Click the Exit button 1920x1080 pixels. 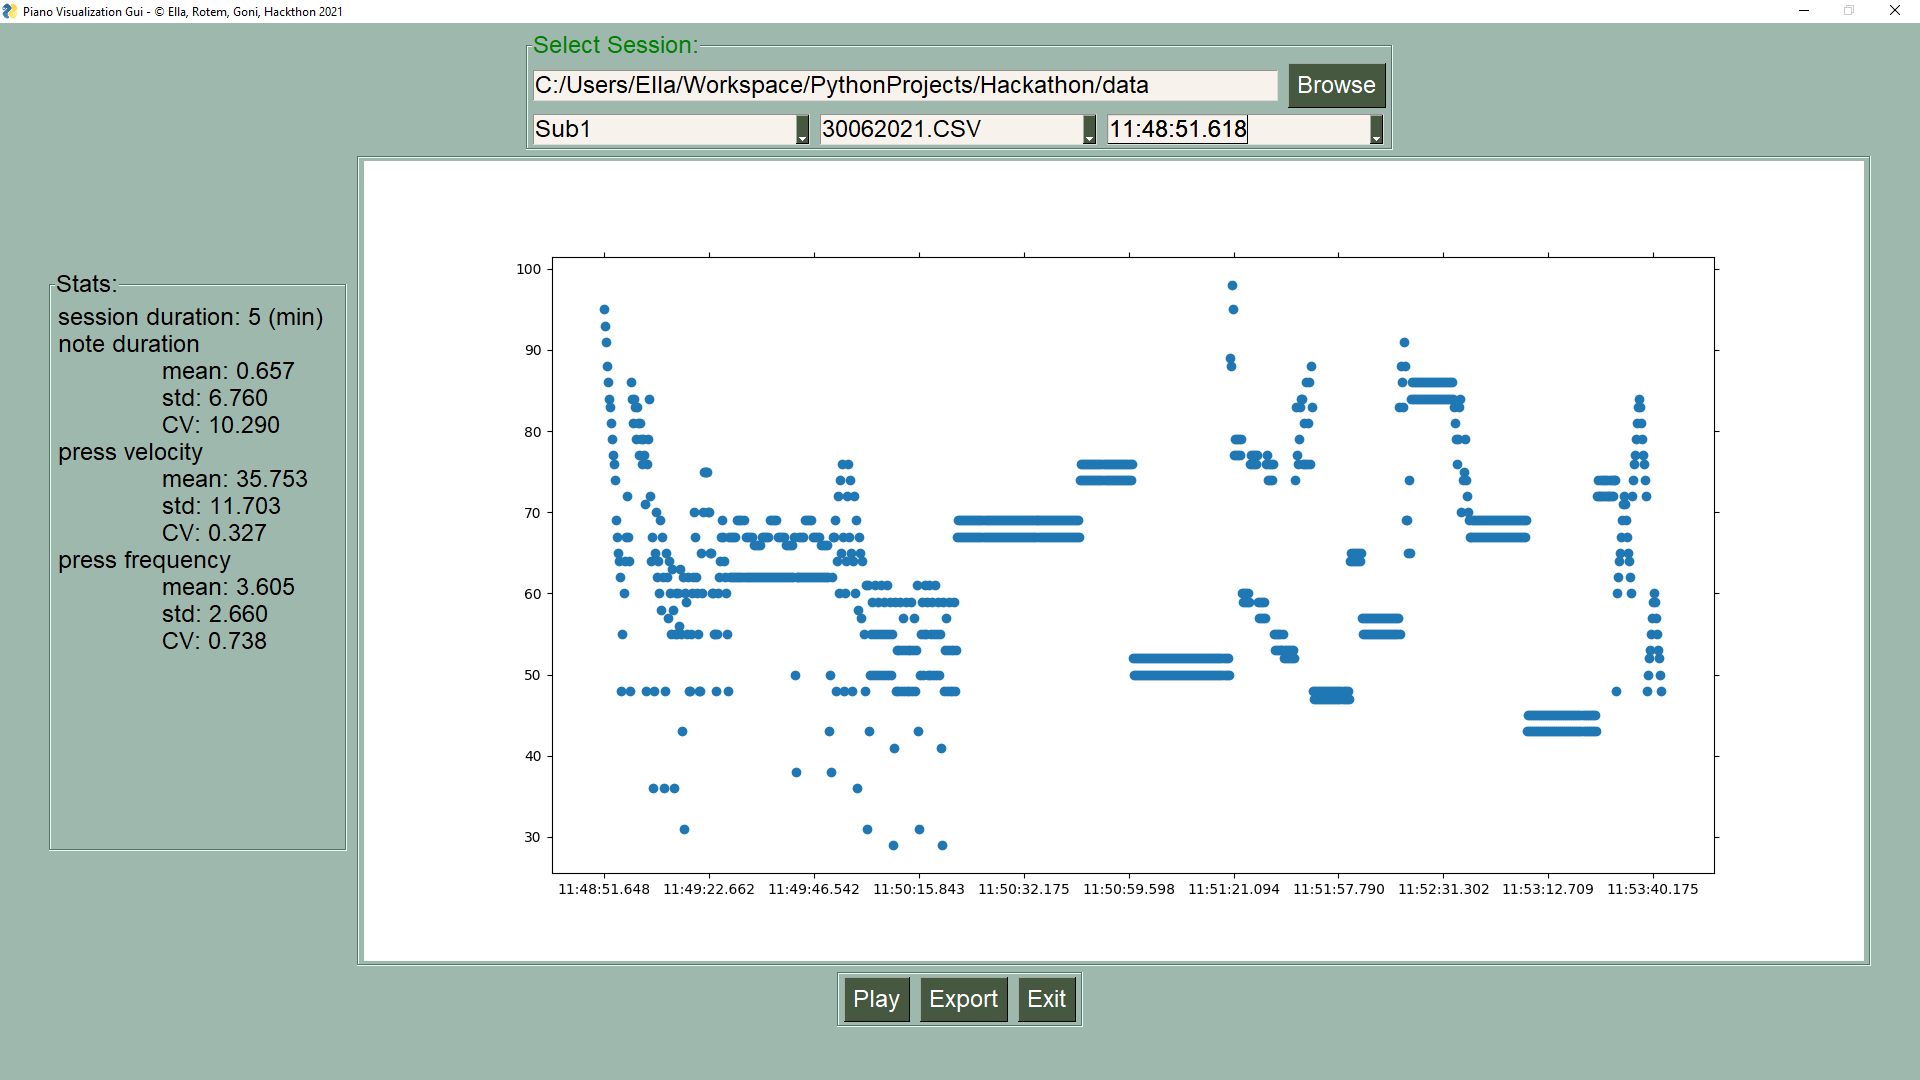pos(1046,999)
